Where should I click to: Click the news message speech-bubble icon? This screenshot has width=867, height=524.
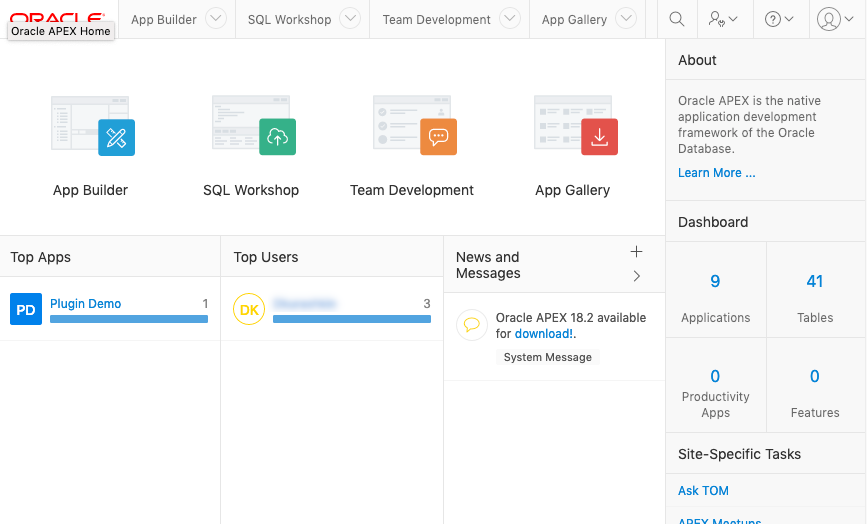click(x=472, y=325)
